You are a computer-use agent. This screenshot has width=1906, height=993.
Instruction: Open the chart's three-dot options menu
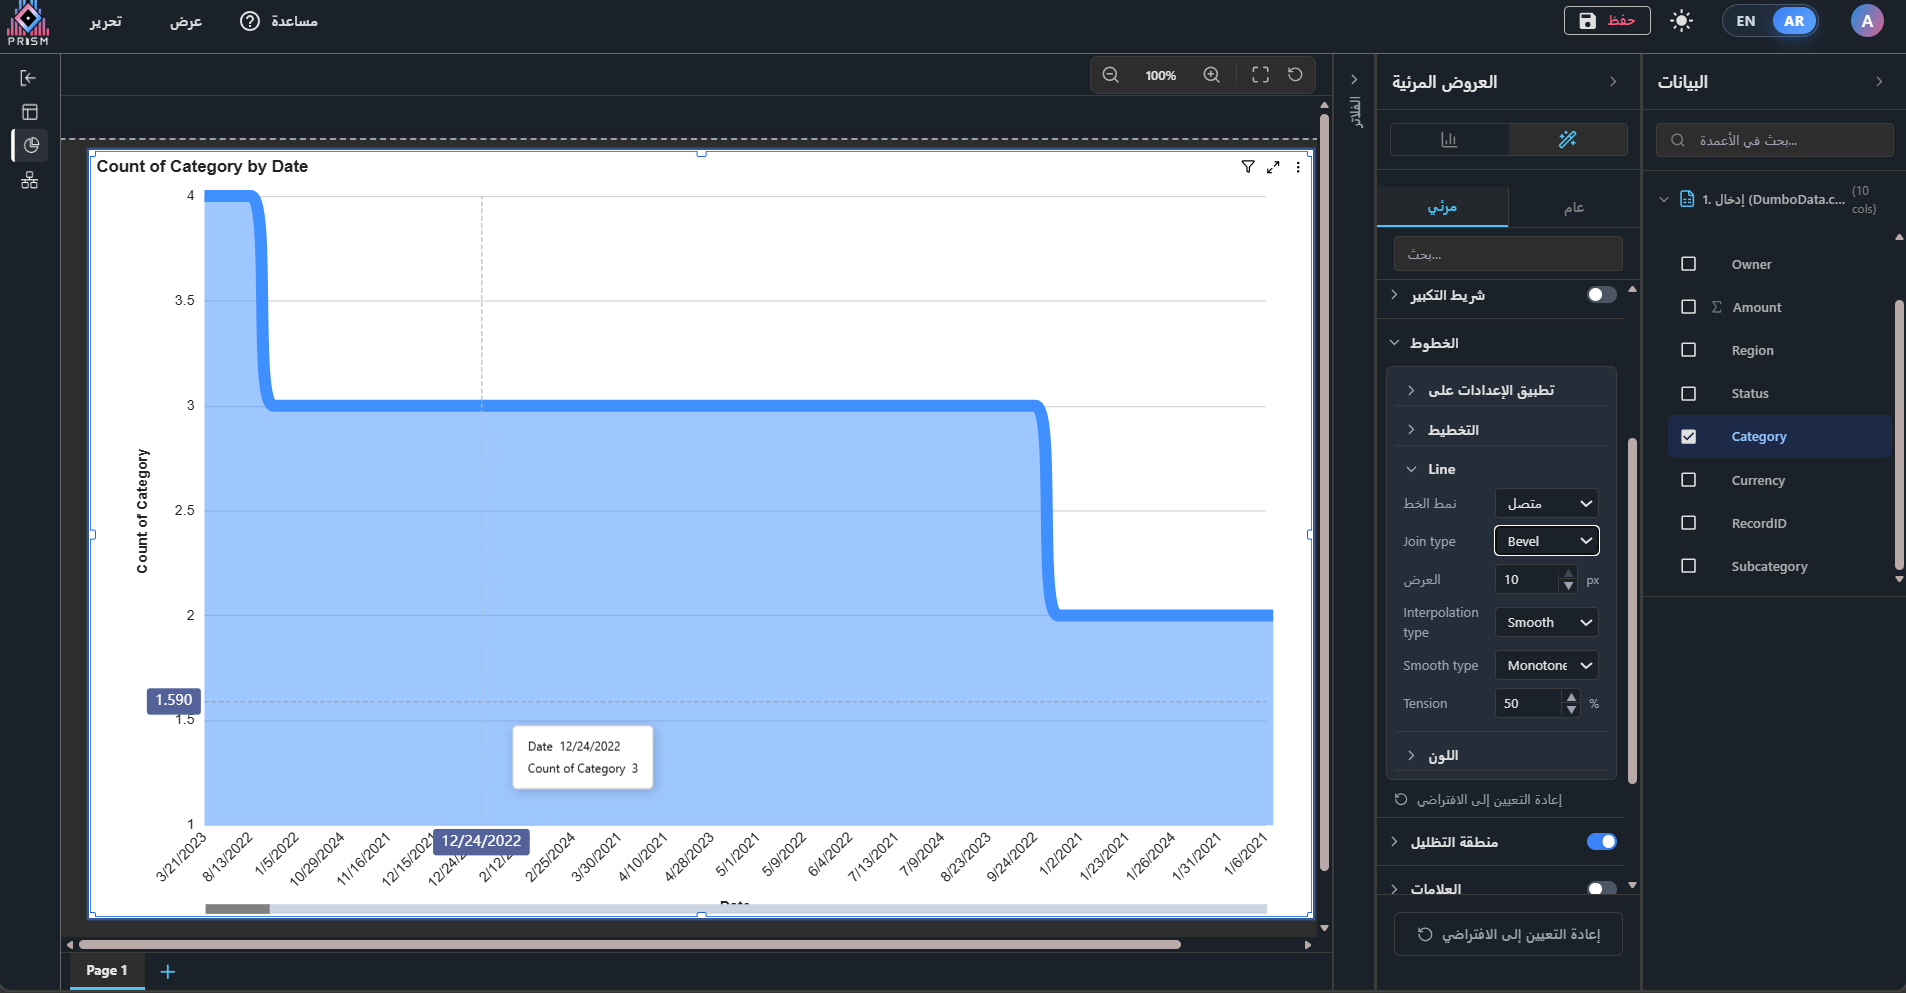coord(1298,167)
